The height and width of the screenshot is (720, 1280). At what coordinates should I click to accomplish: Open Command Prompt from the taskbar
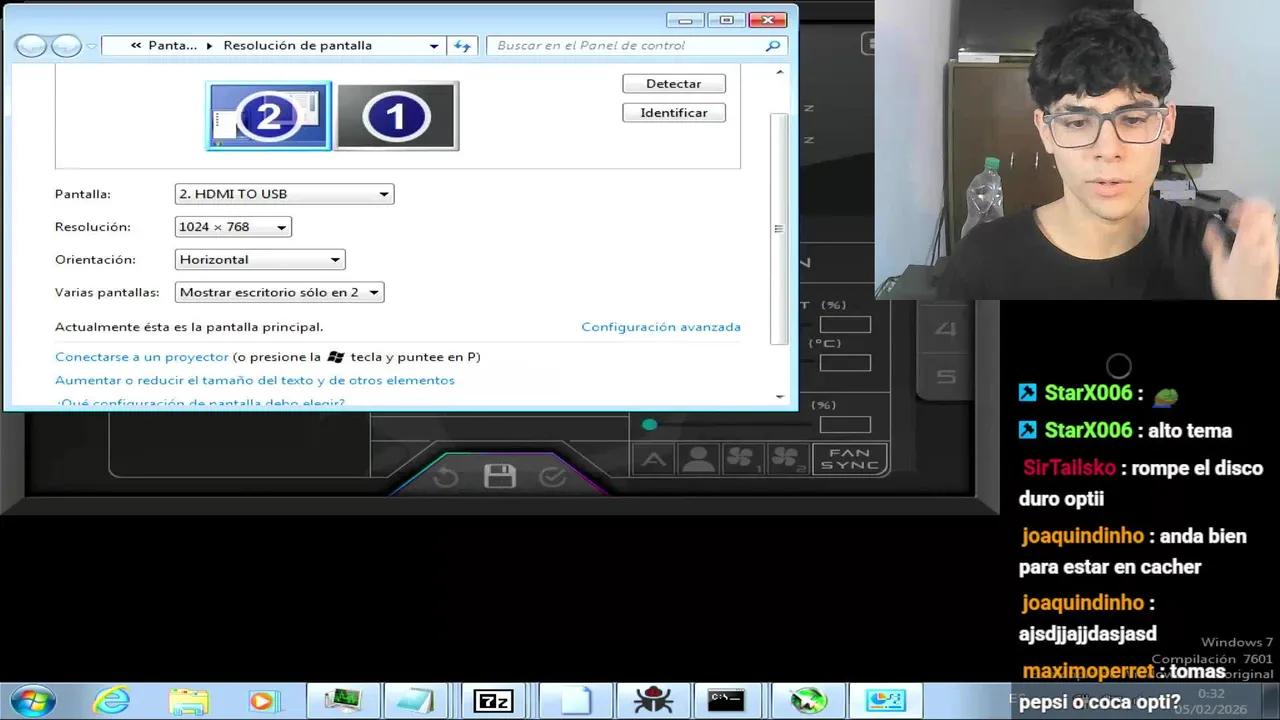[x=726, y=700]
